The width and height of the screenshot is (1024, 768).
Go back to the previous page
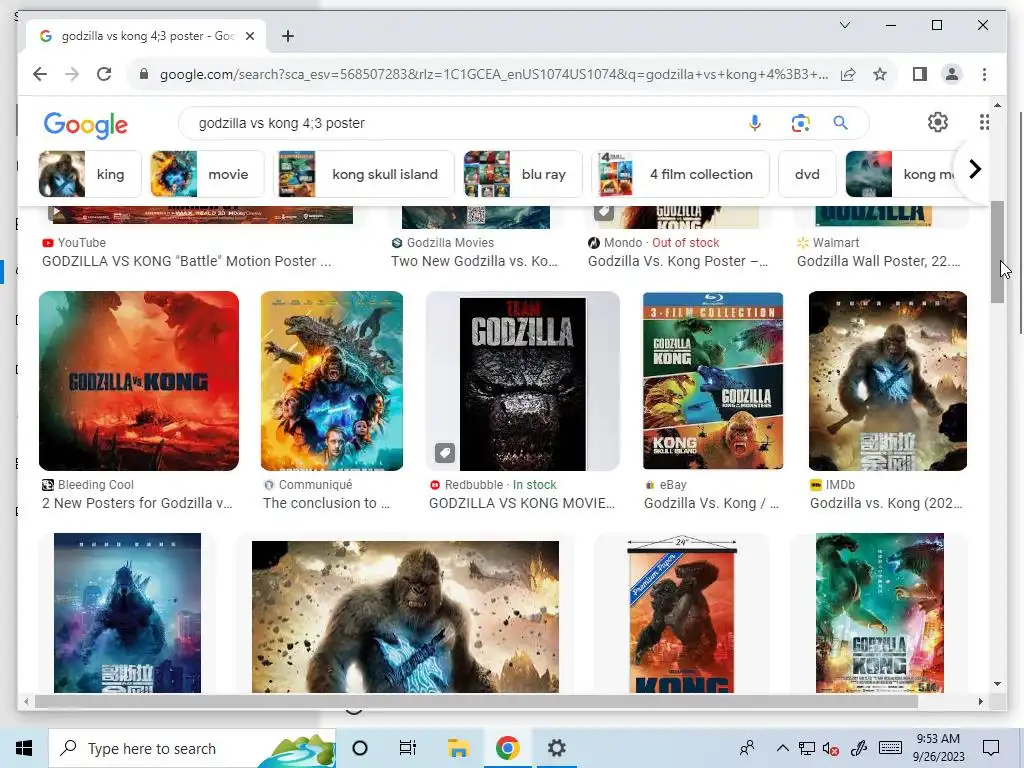point(40,74)
